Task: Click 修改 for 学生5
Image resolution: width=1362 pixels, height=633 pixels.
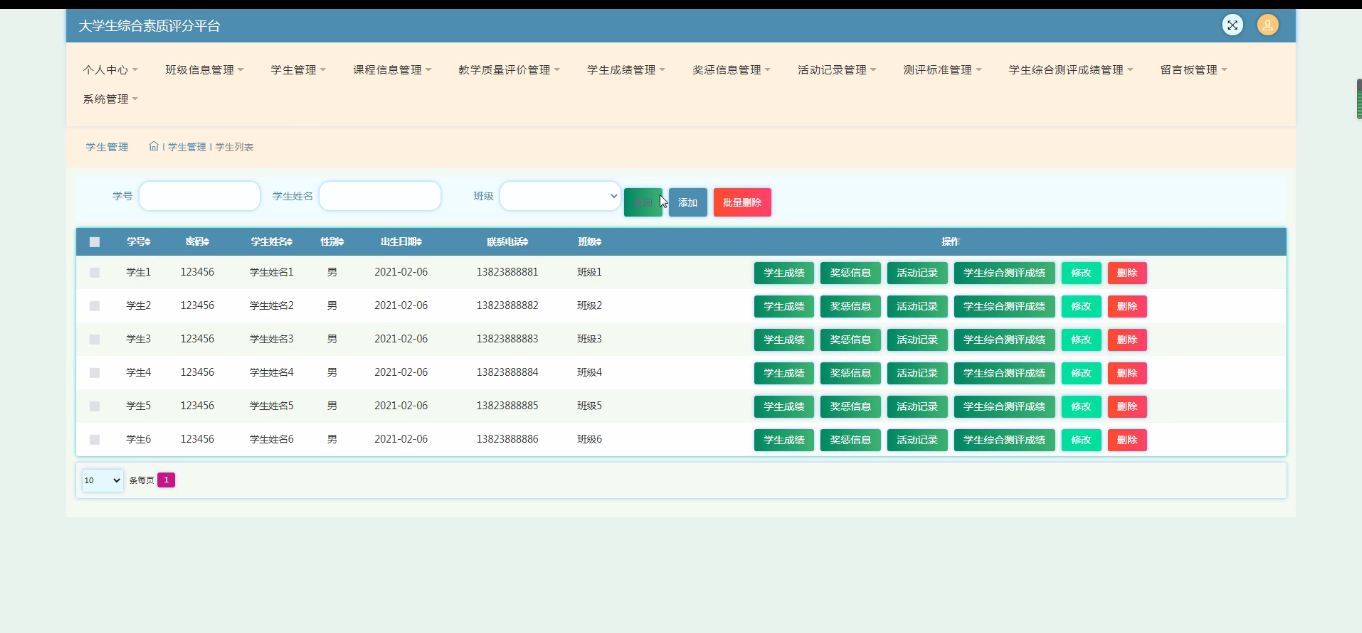Action: pyautogui.click(x=1081, y=407)
